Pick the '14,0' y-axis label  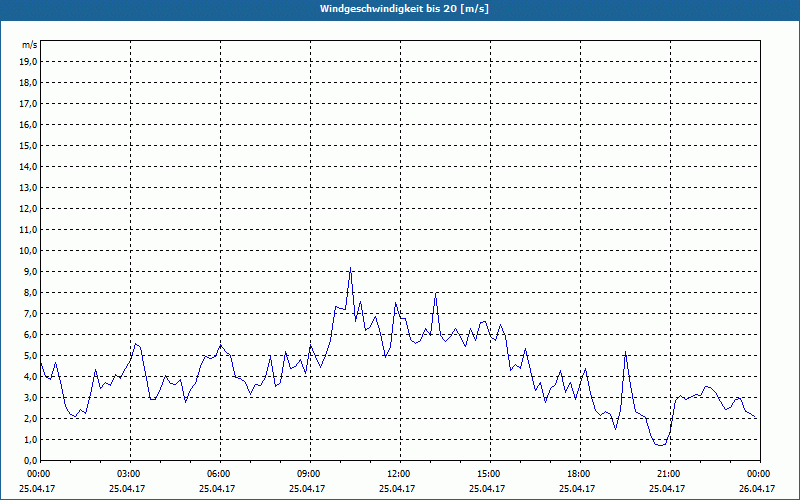tap(29, 166)
